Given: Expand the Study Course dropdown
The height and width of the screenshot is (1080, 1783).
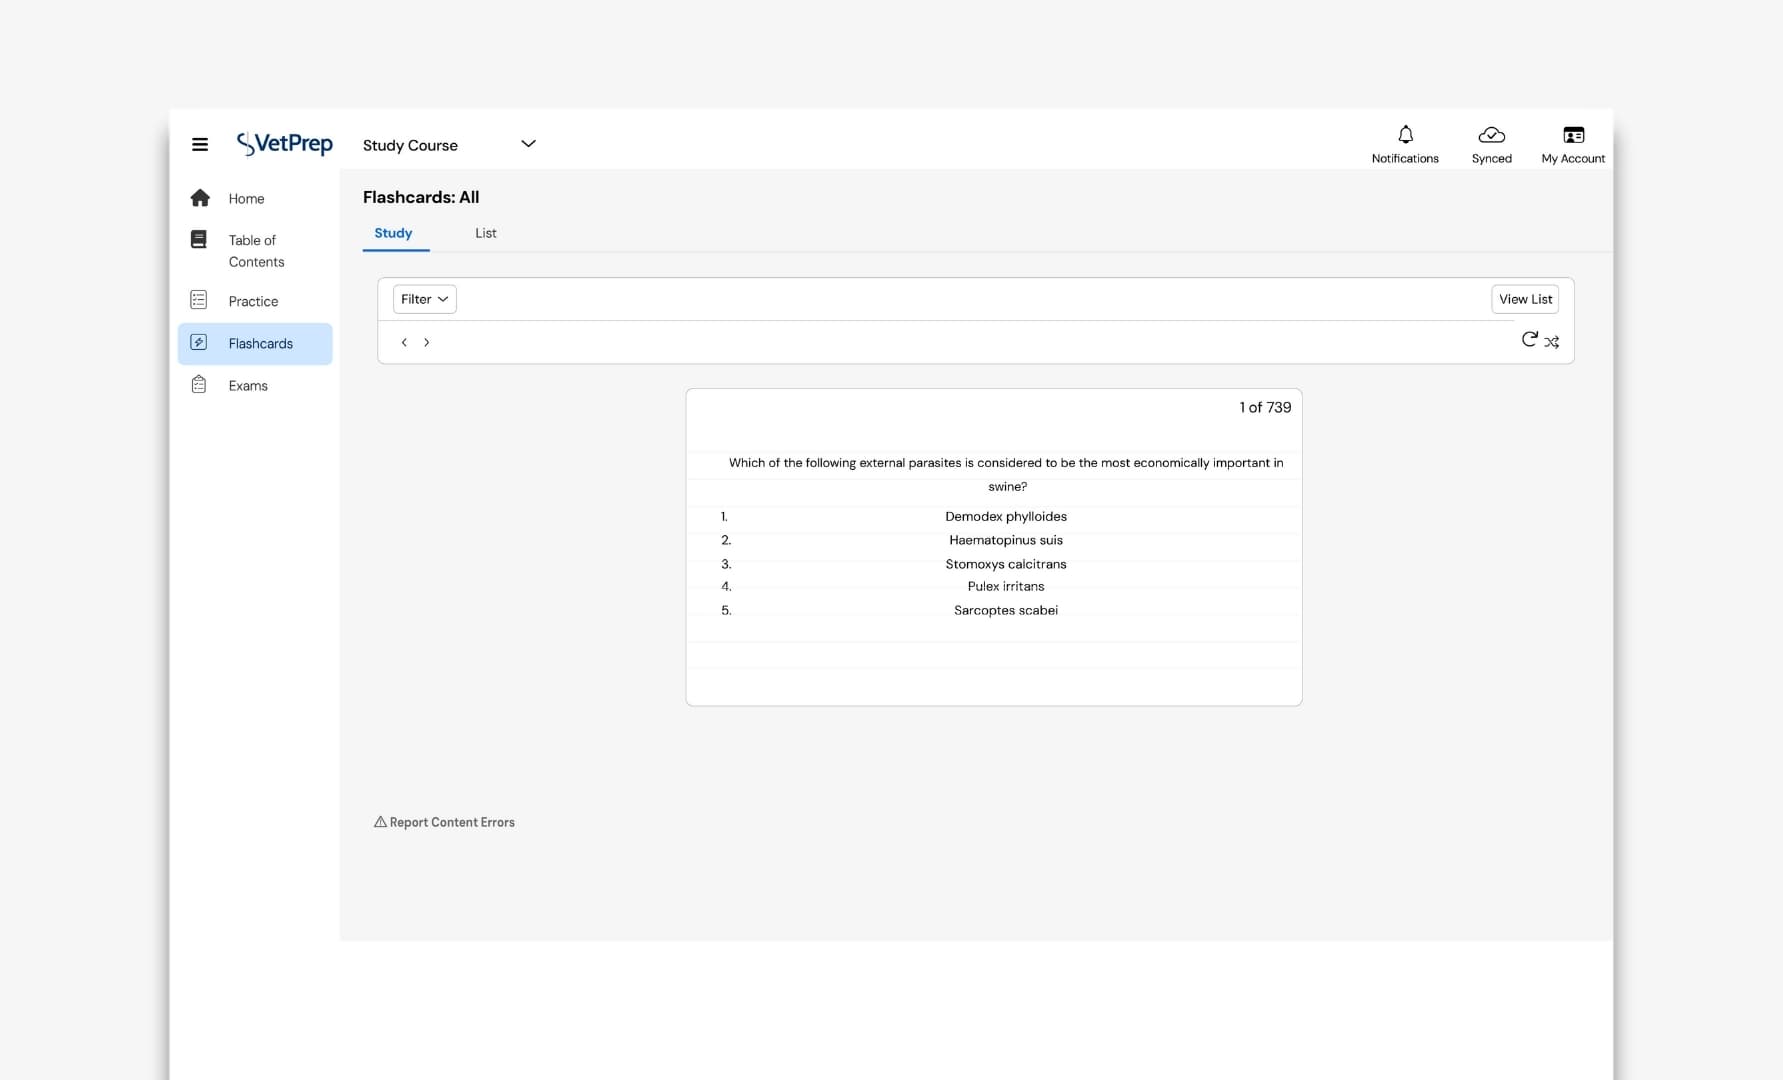Looking at the screenshot, I should [528, 144].
